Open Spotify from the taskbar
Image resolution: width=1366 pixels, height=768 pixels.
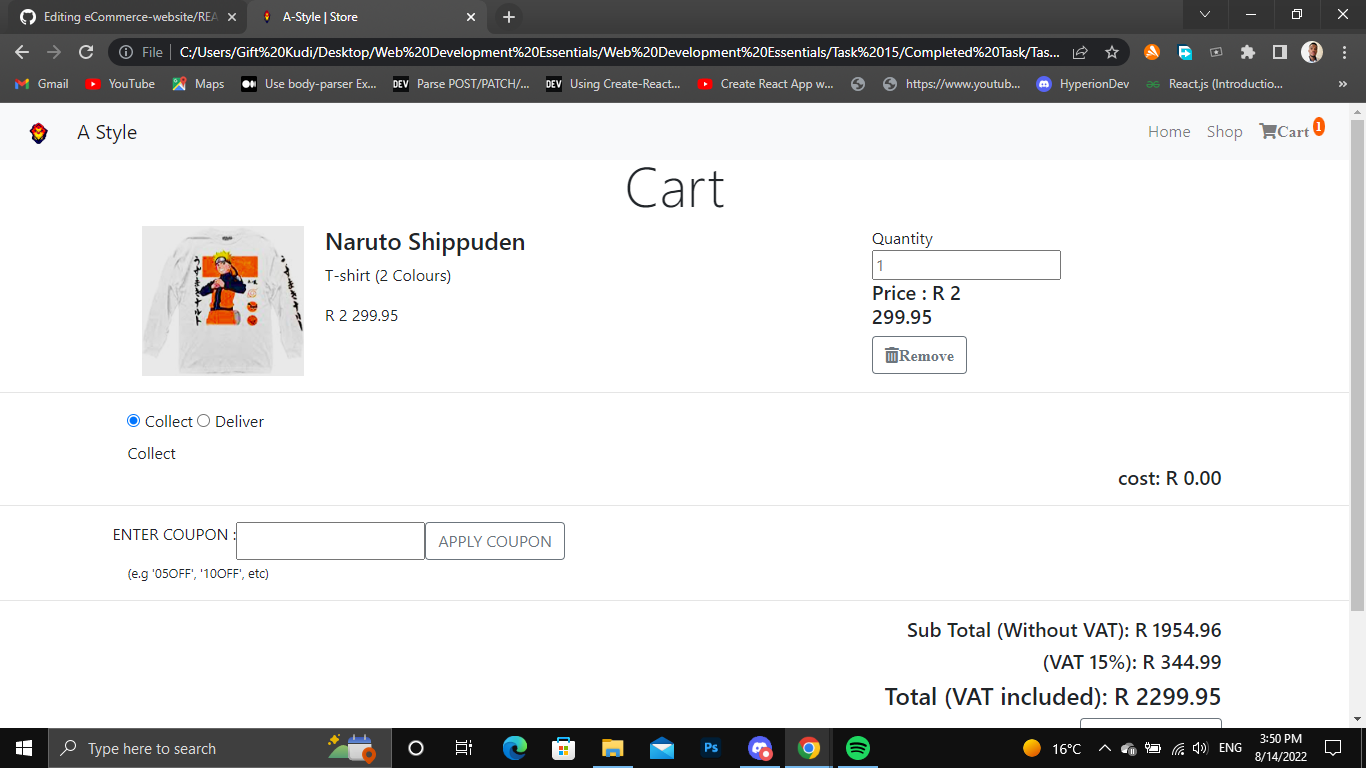click(x=857, y=748)
